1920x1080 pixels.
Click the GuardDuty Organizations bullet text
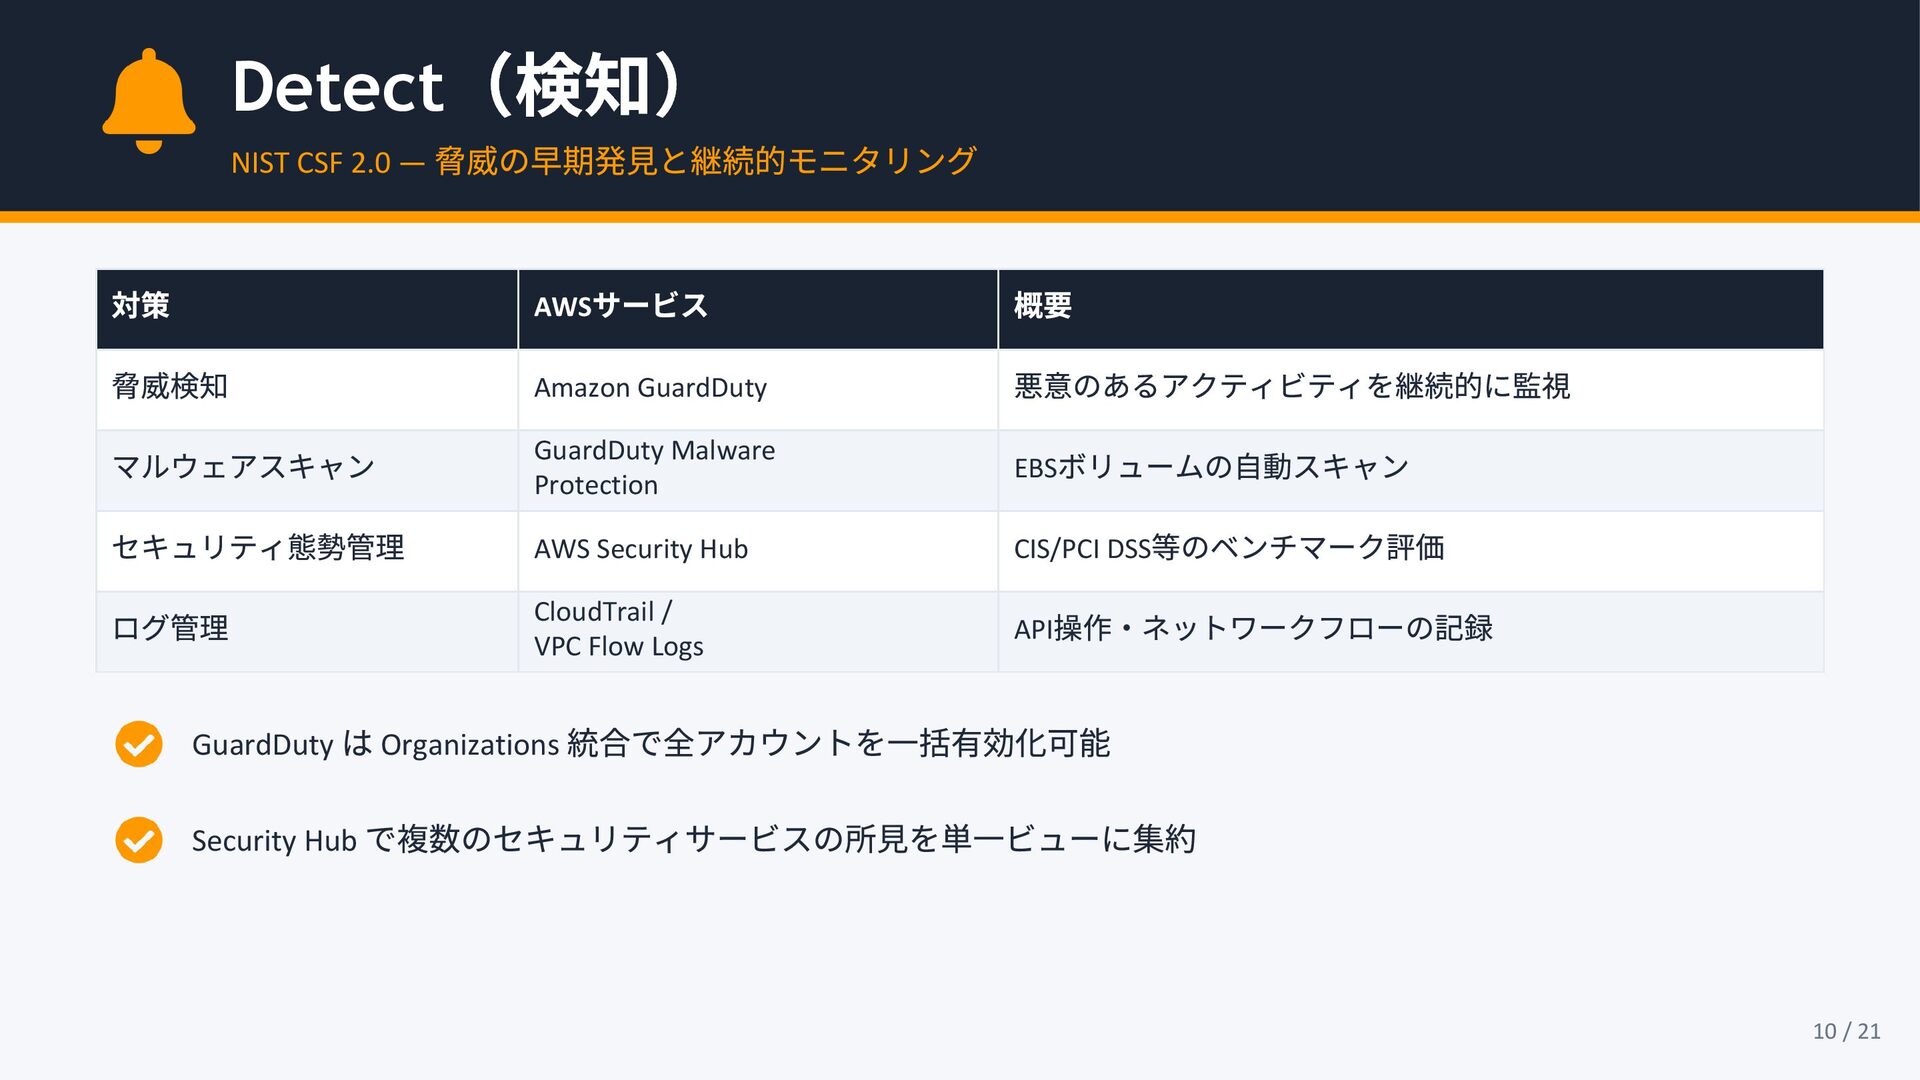651,744
